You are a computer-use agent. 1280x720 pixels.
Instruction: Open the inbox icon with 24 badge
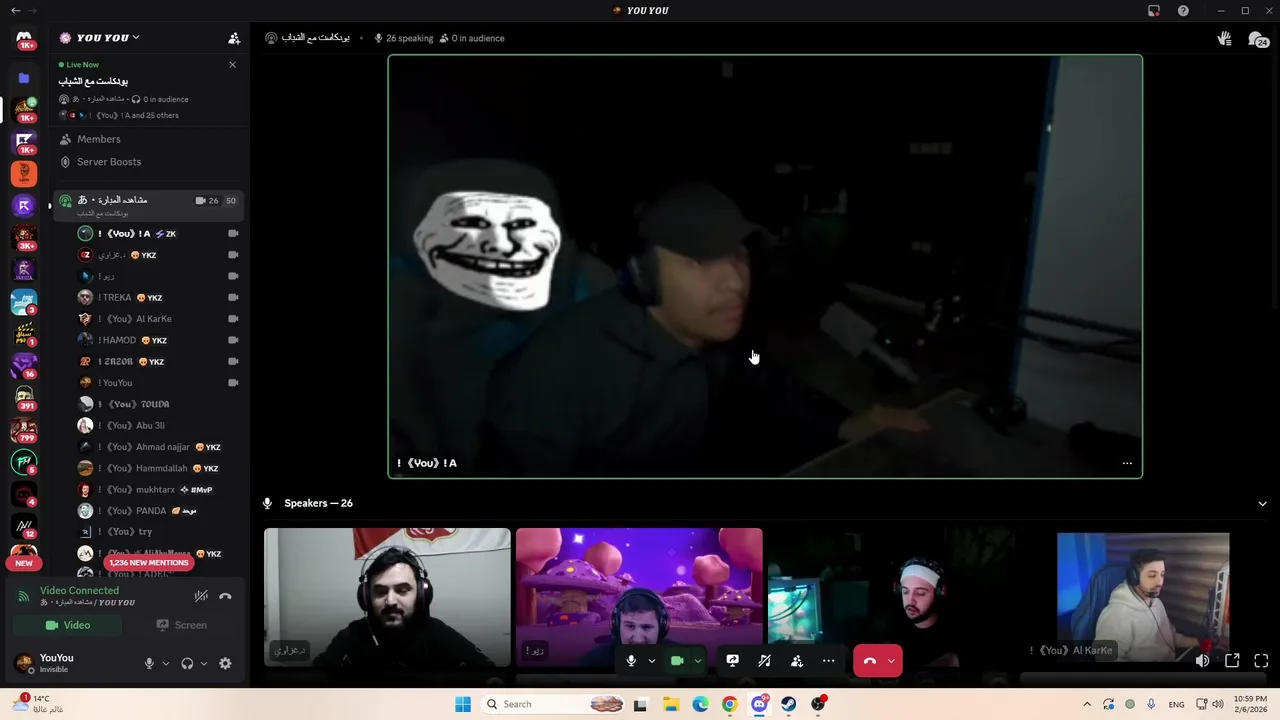coord(1257,39)
